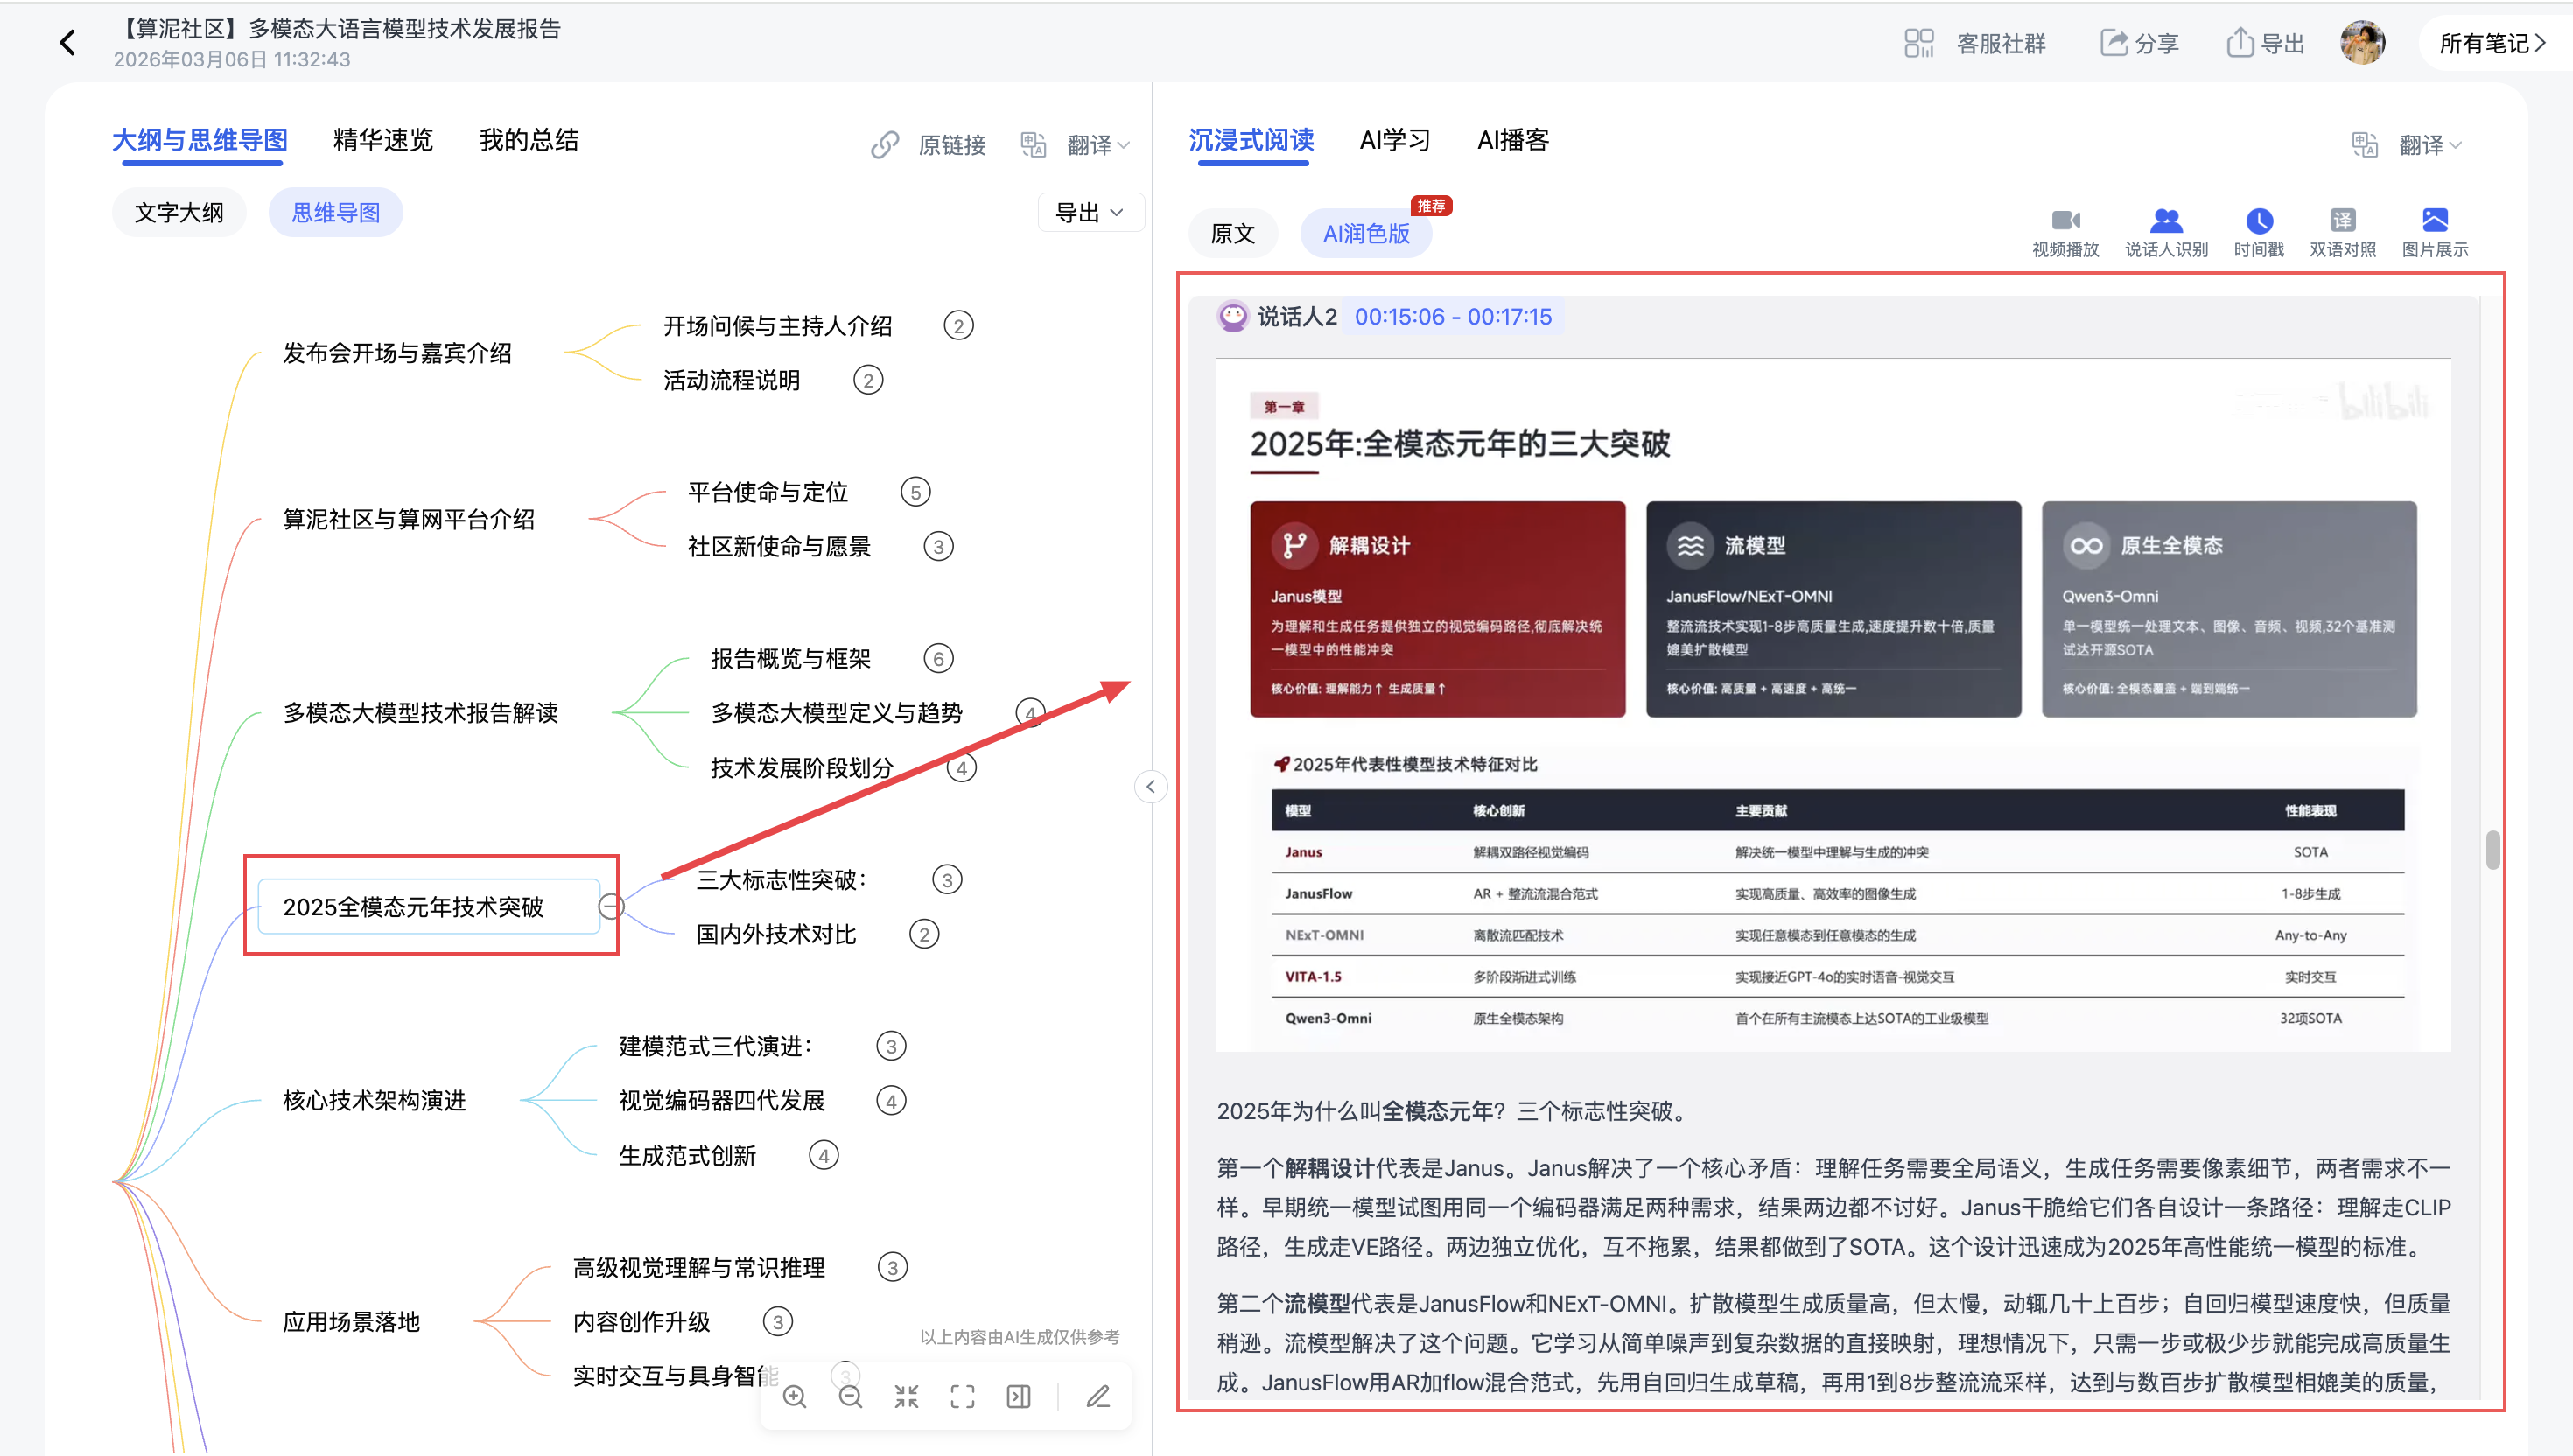Open the right panel 翻译 dropdown

2430,145
